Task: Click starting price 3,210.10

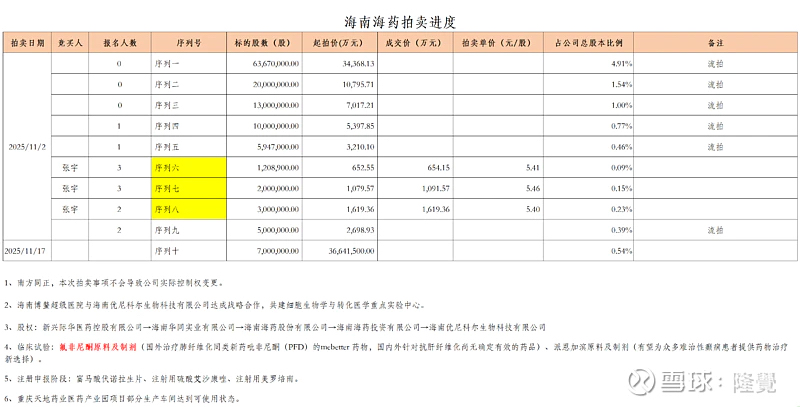Action: pos(362,147)
